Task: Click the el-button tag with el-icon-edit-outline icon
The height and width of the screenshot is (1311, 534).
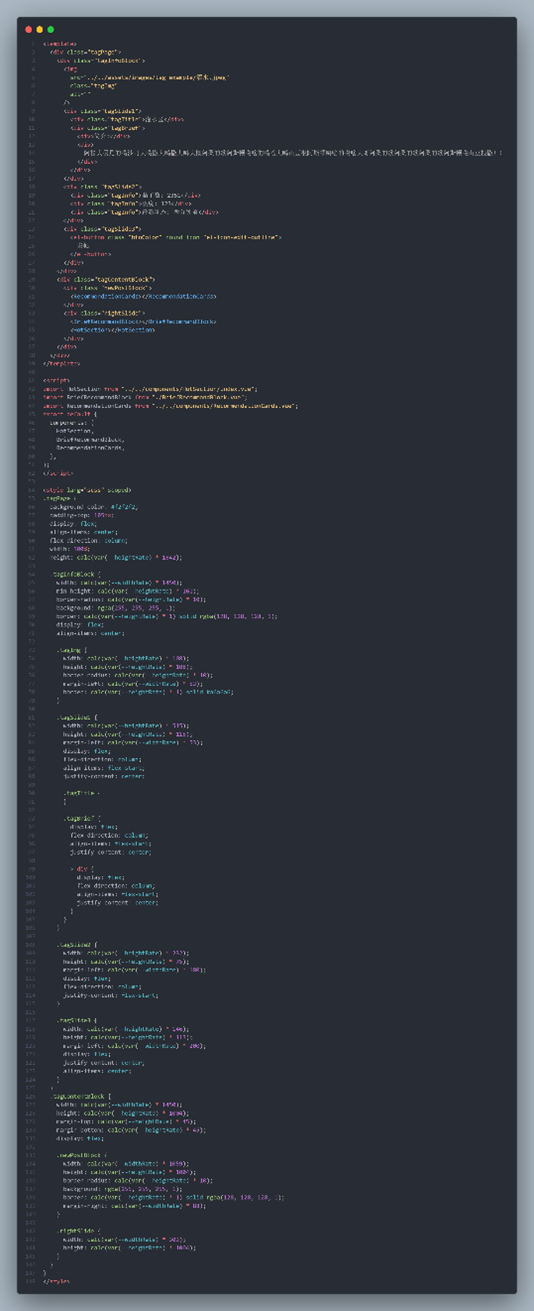Action: point(176,236)
